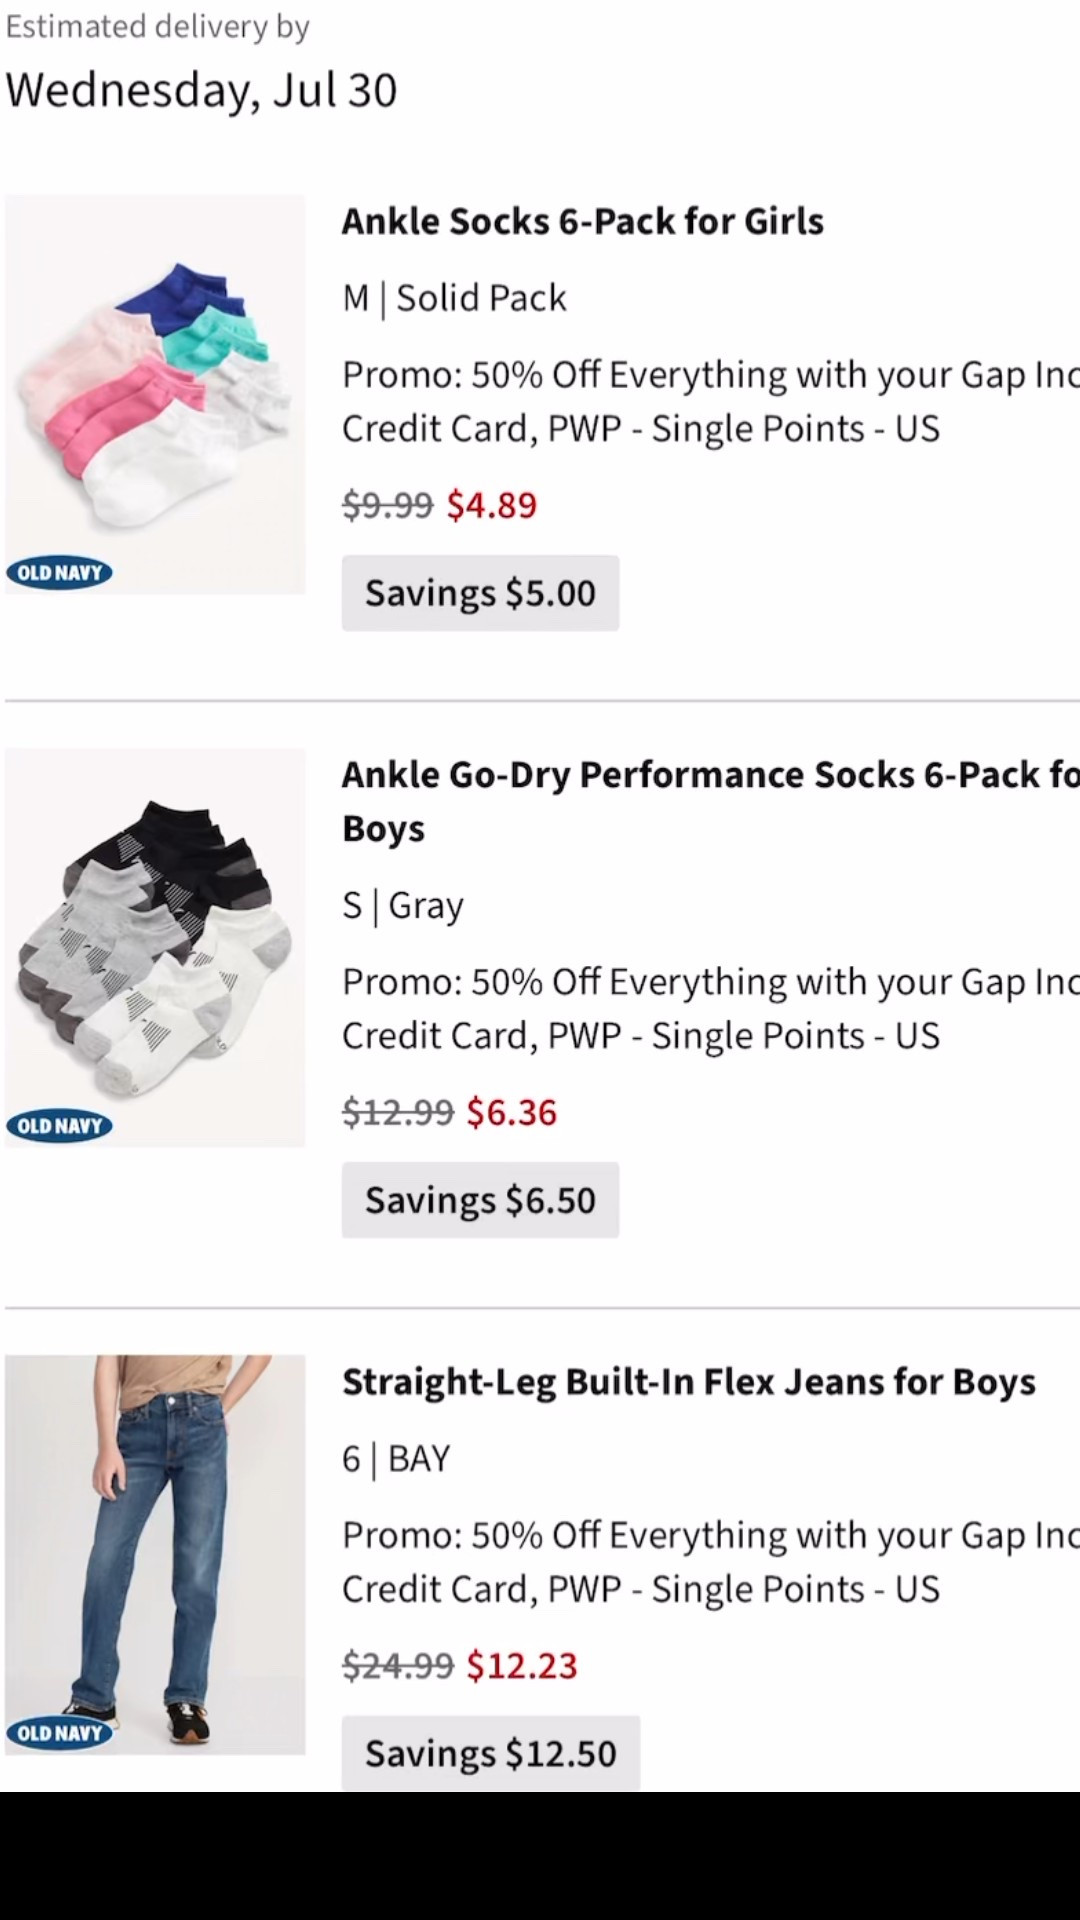
Task: Click the Old Navy logo on boys socks image
Action: pyautogui.click(x=60, y=1125)
